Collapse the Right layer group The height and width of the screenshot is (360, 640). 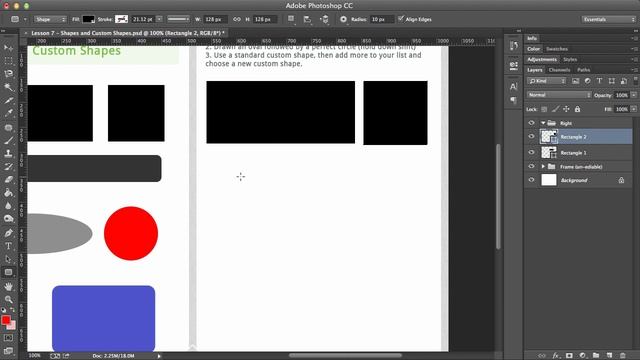[543, 123]
